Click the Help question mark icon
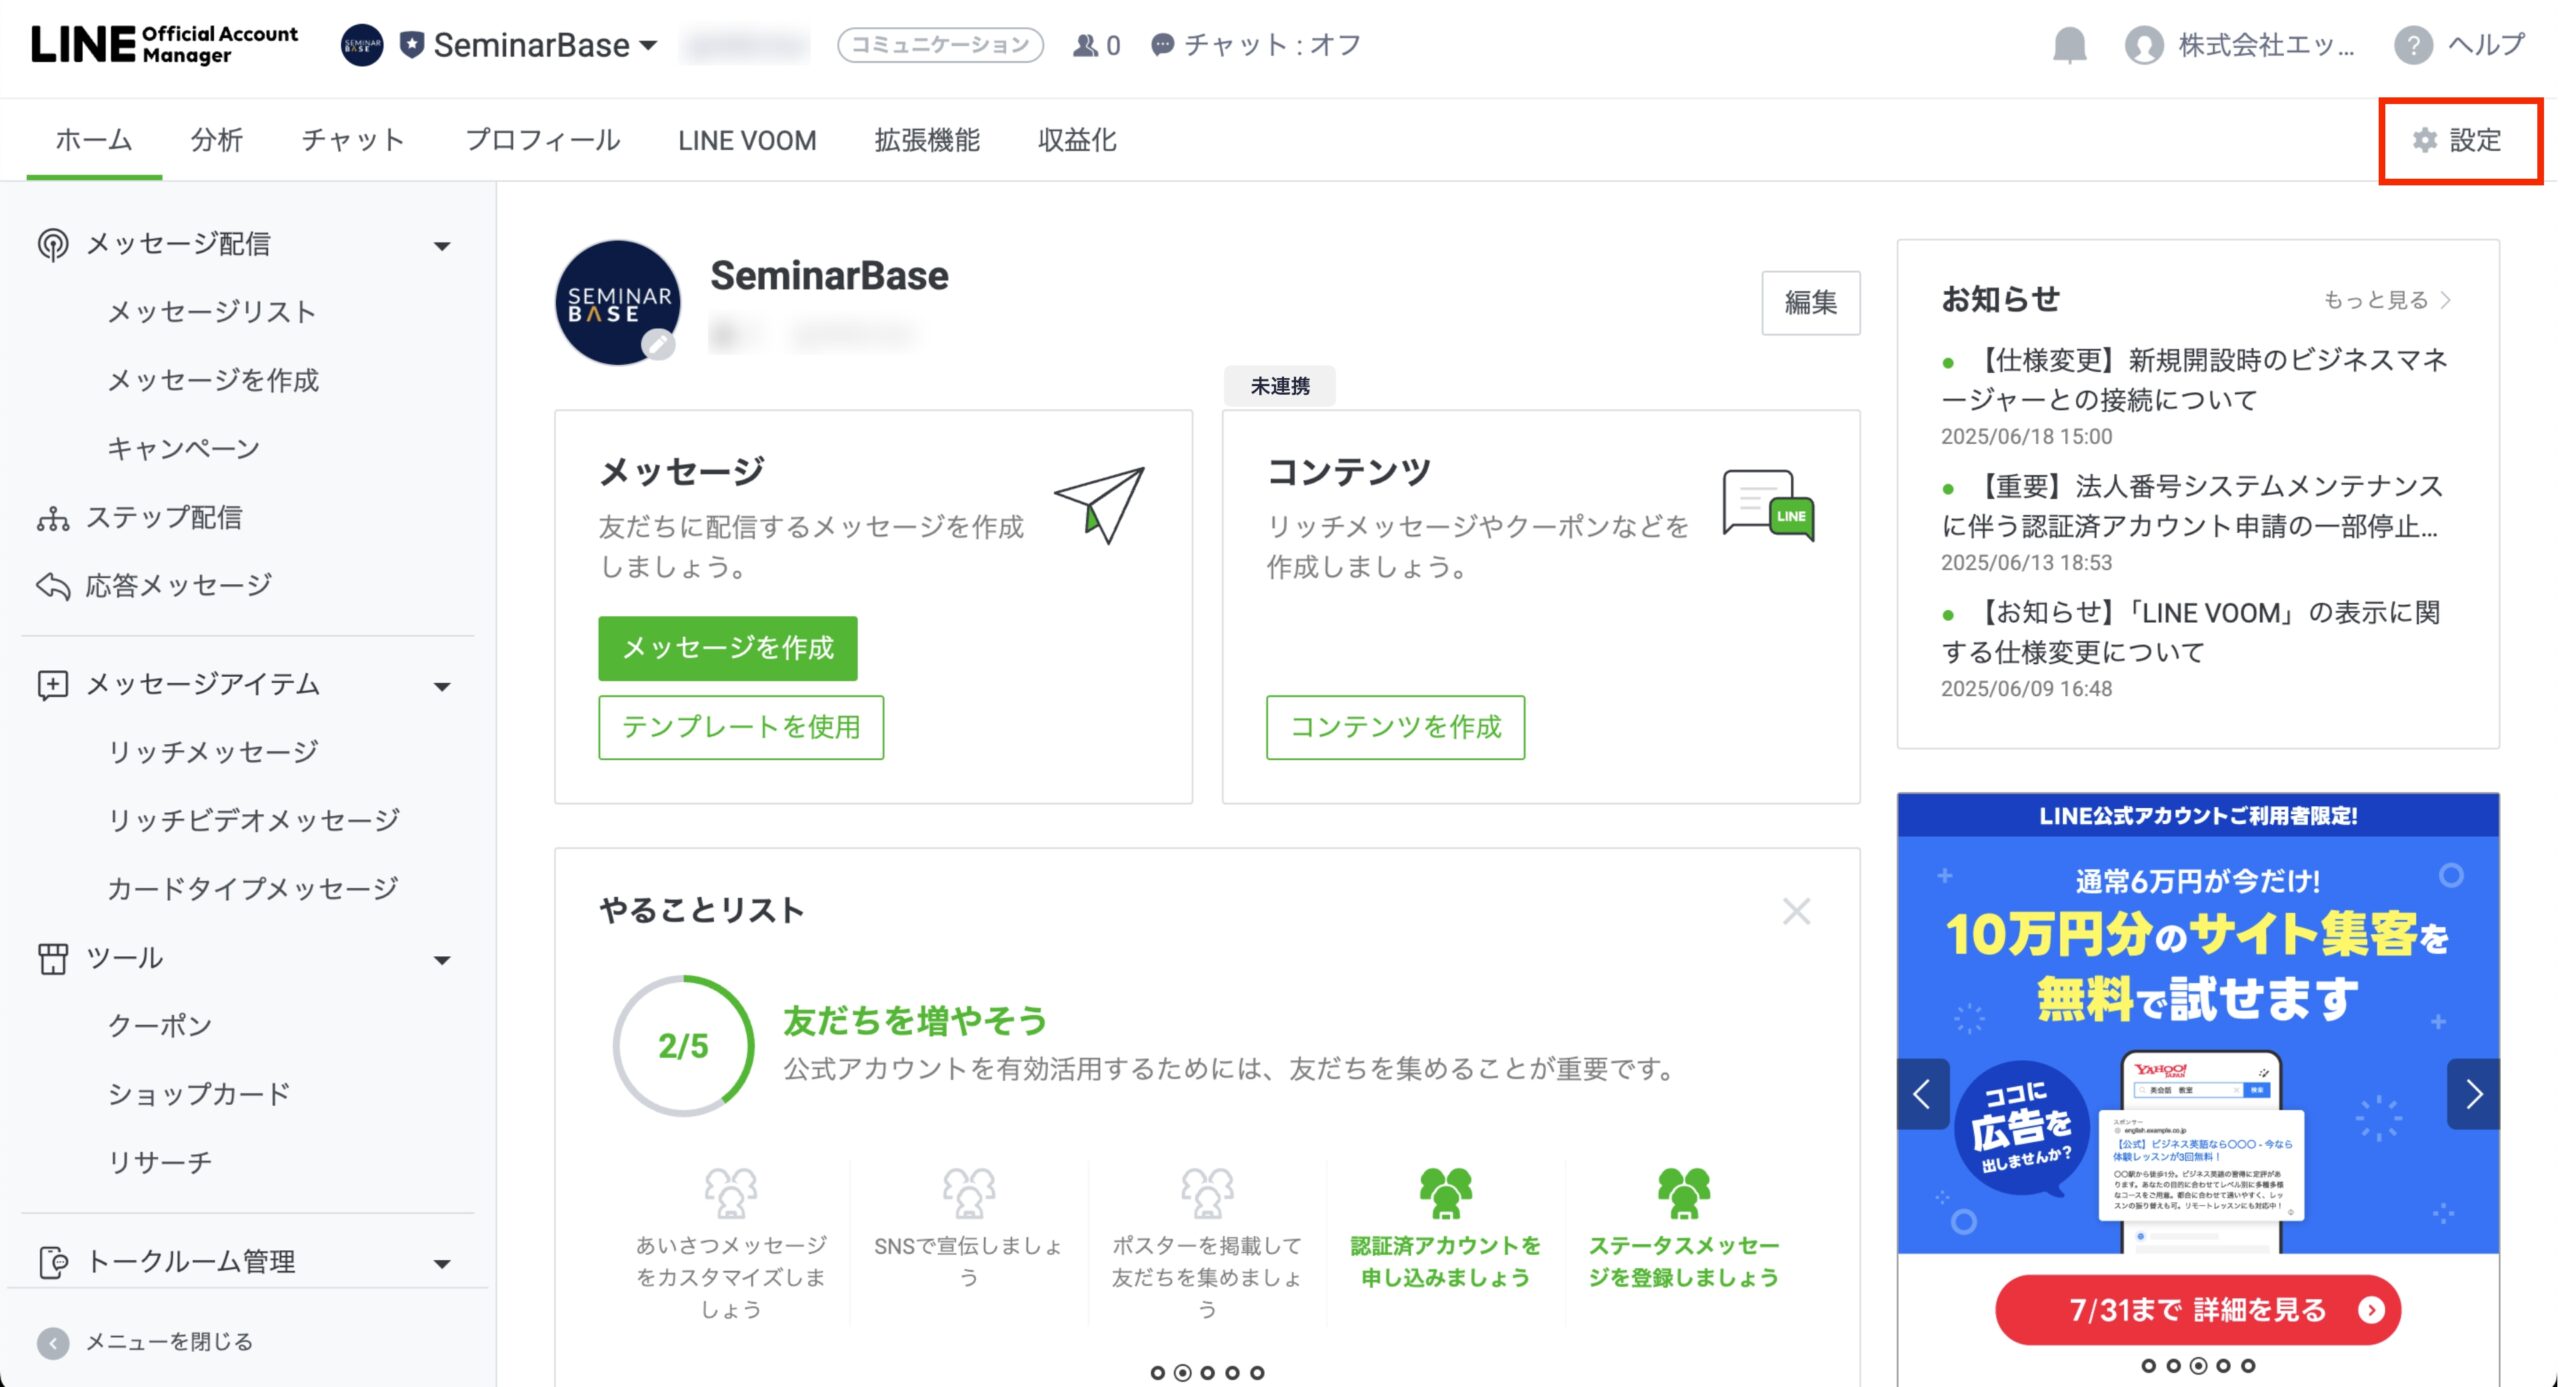This screenshot has height=1387, width=2560. (x=2412, y=46)
